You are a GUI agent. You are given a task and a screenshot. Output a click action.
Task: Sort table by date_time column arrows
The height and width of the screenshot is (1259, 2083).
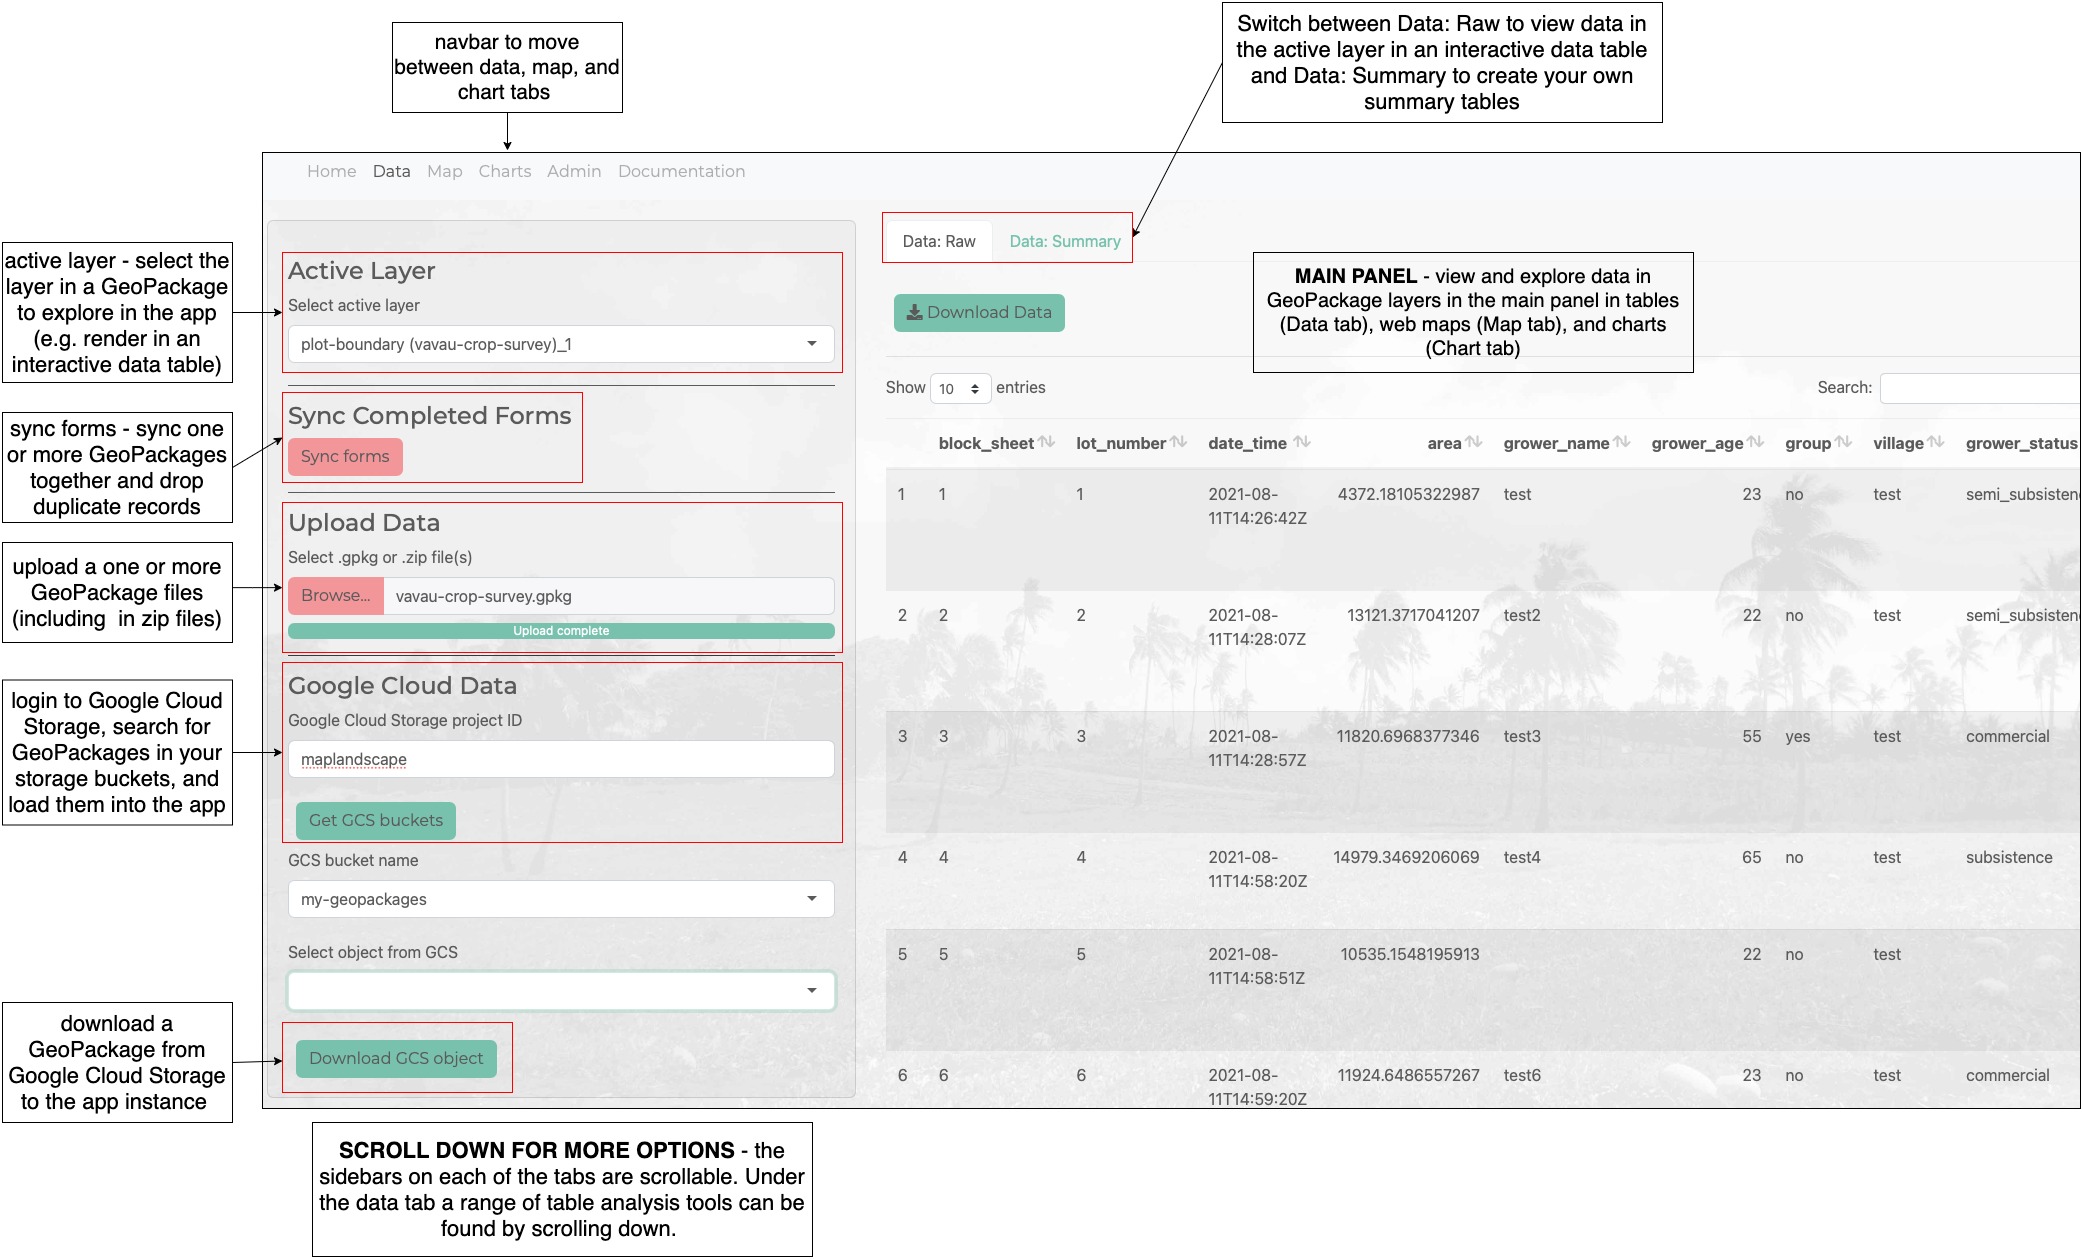[1301, 442]
